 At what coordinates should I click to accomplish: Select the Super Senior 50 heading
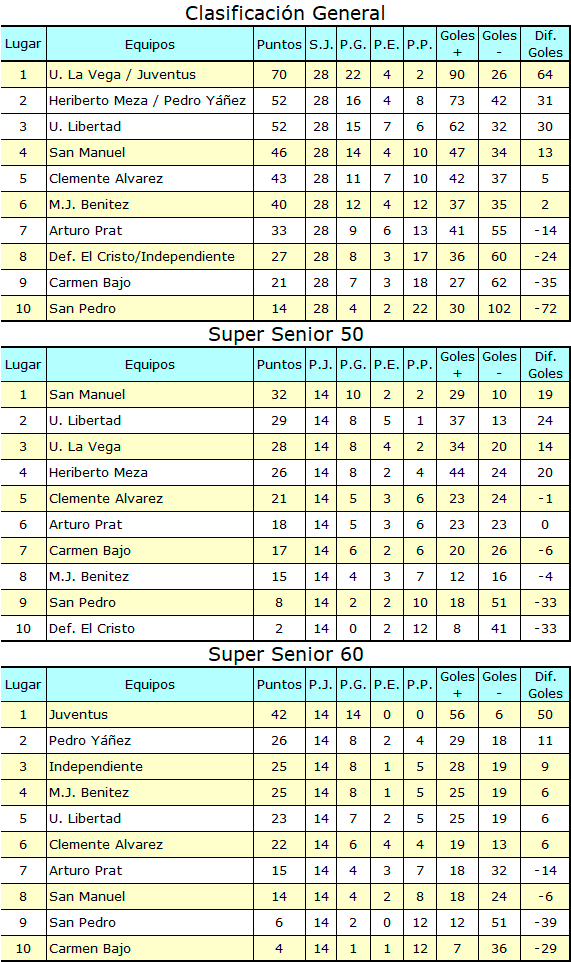(285, 334)
